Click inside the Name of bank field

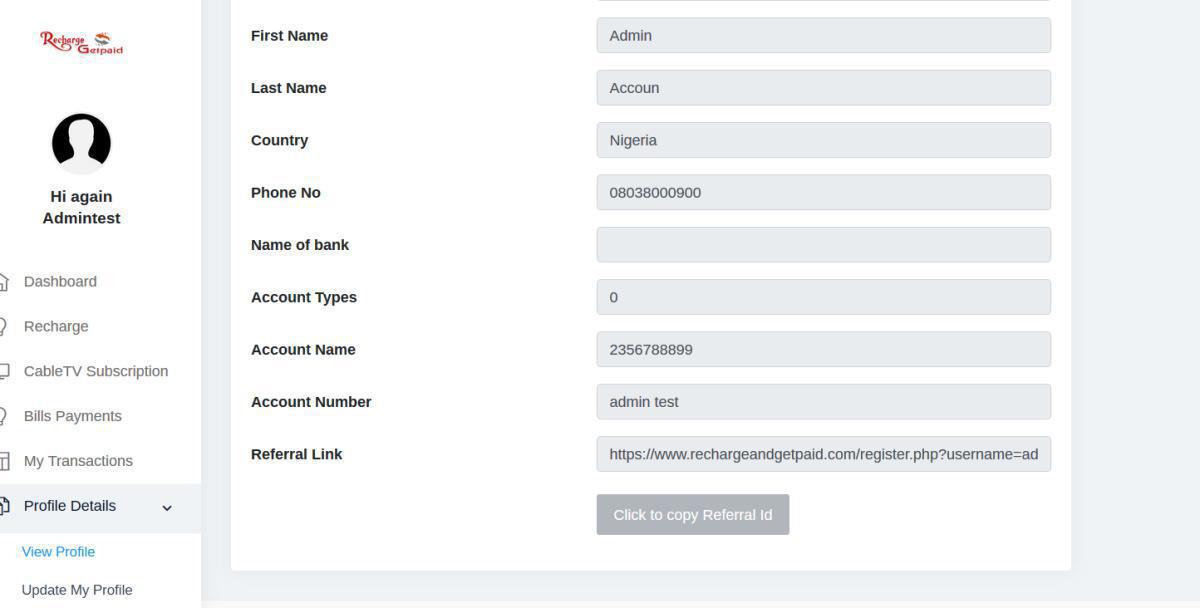pyautogui.click(x=822, y=244)
